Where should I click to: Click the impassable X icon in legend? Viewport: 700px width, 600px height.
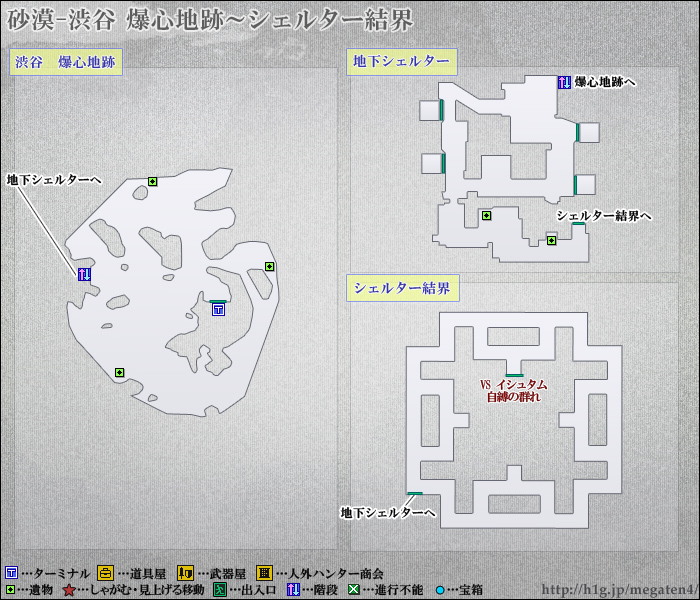pyautogui.click(x=353, y=590)
